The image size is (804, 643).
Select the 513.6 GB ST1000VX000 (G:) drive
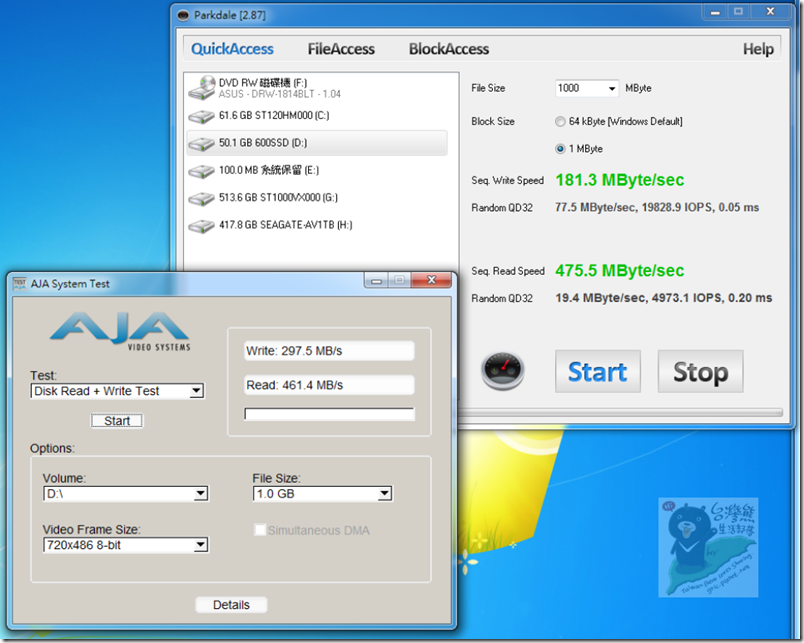coord(317,198)
